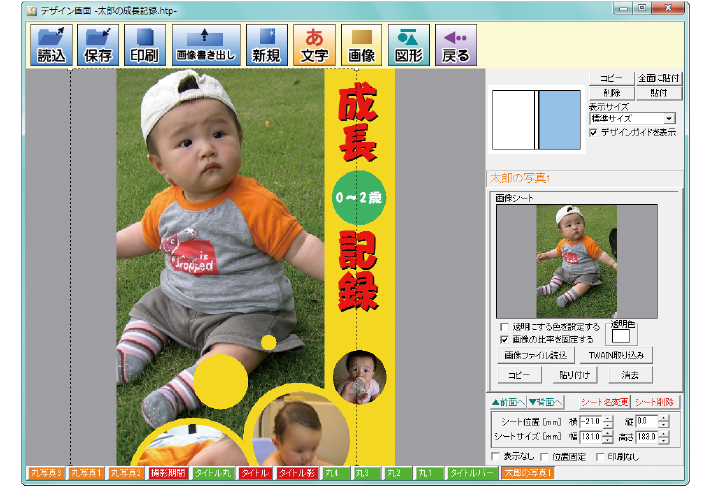Viewport: 709px width, 501px height.
Task: Check the 表示なし checkbox
Action: coord(496,456)
